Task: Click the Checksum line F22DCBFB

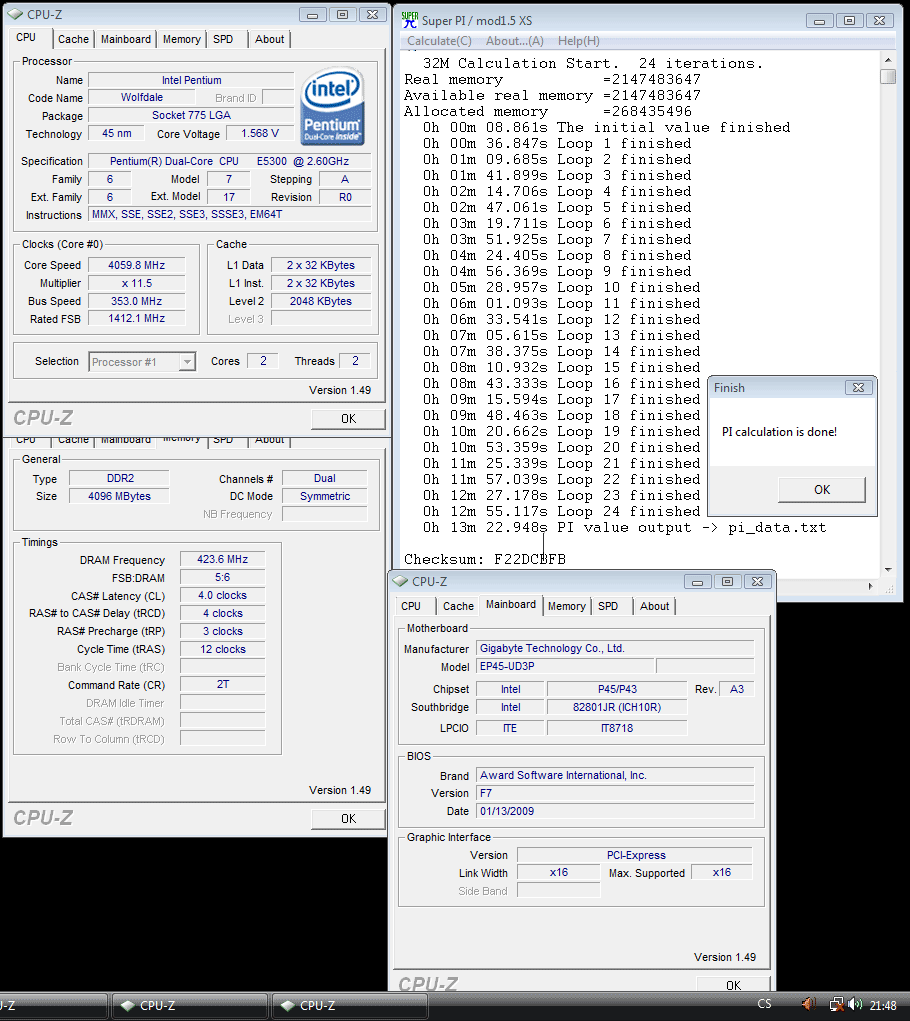Action: pos(485,559)
